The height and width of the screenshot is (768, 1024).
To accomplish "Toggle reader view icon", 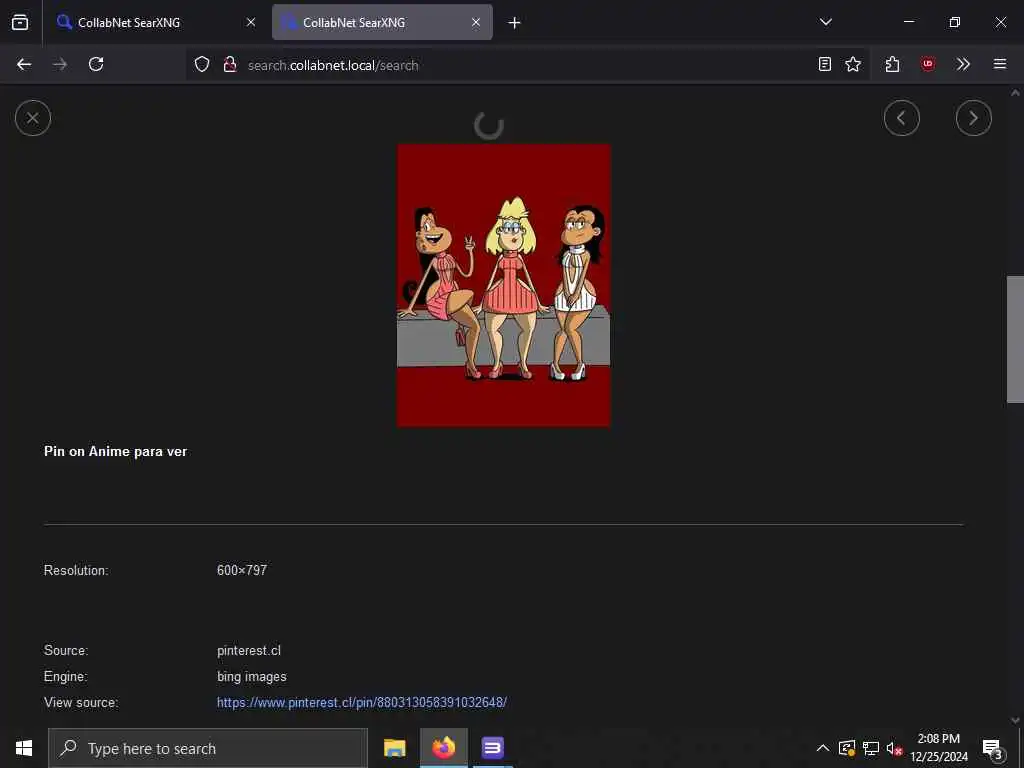I will tap(825, 64).
